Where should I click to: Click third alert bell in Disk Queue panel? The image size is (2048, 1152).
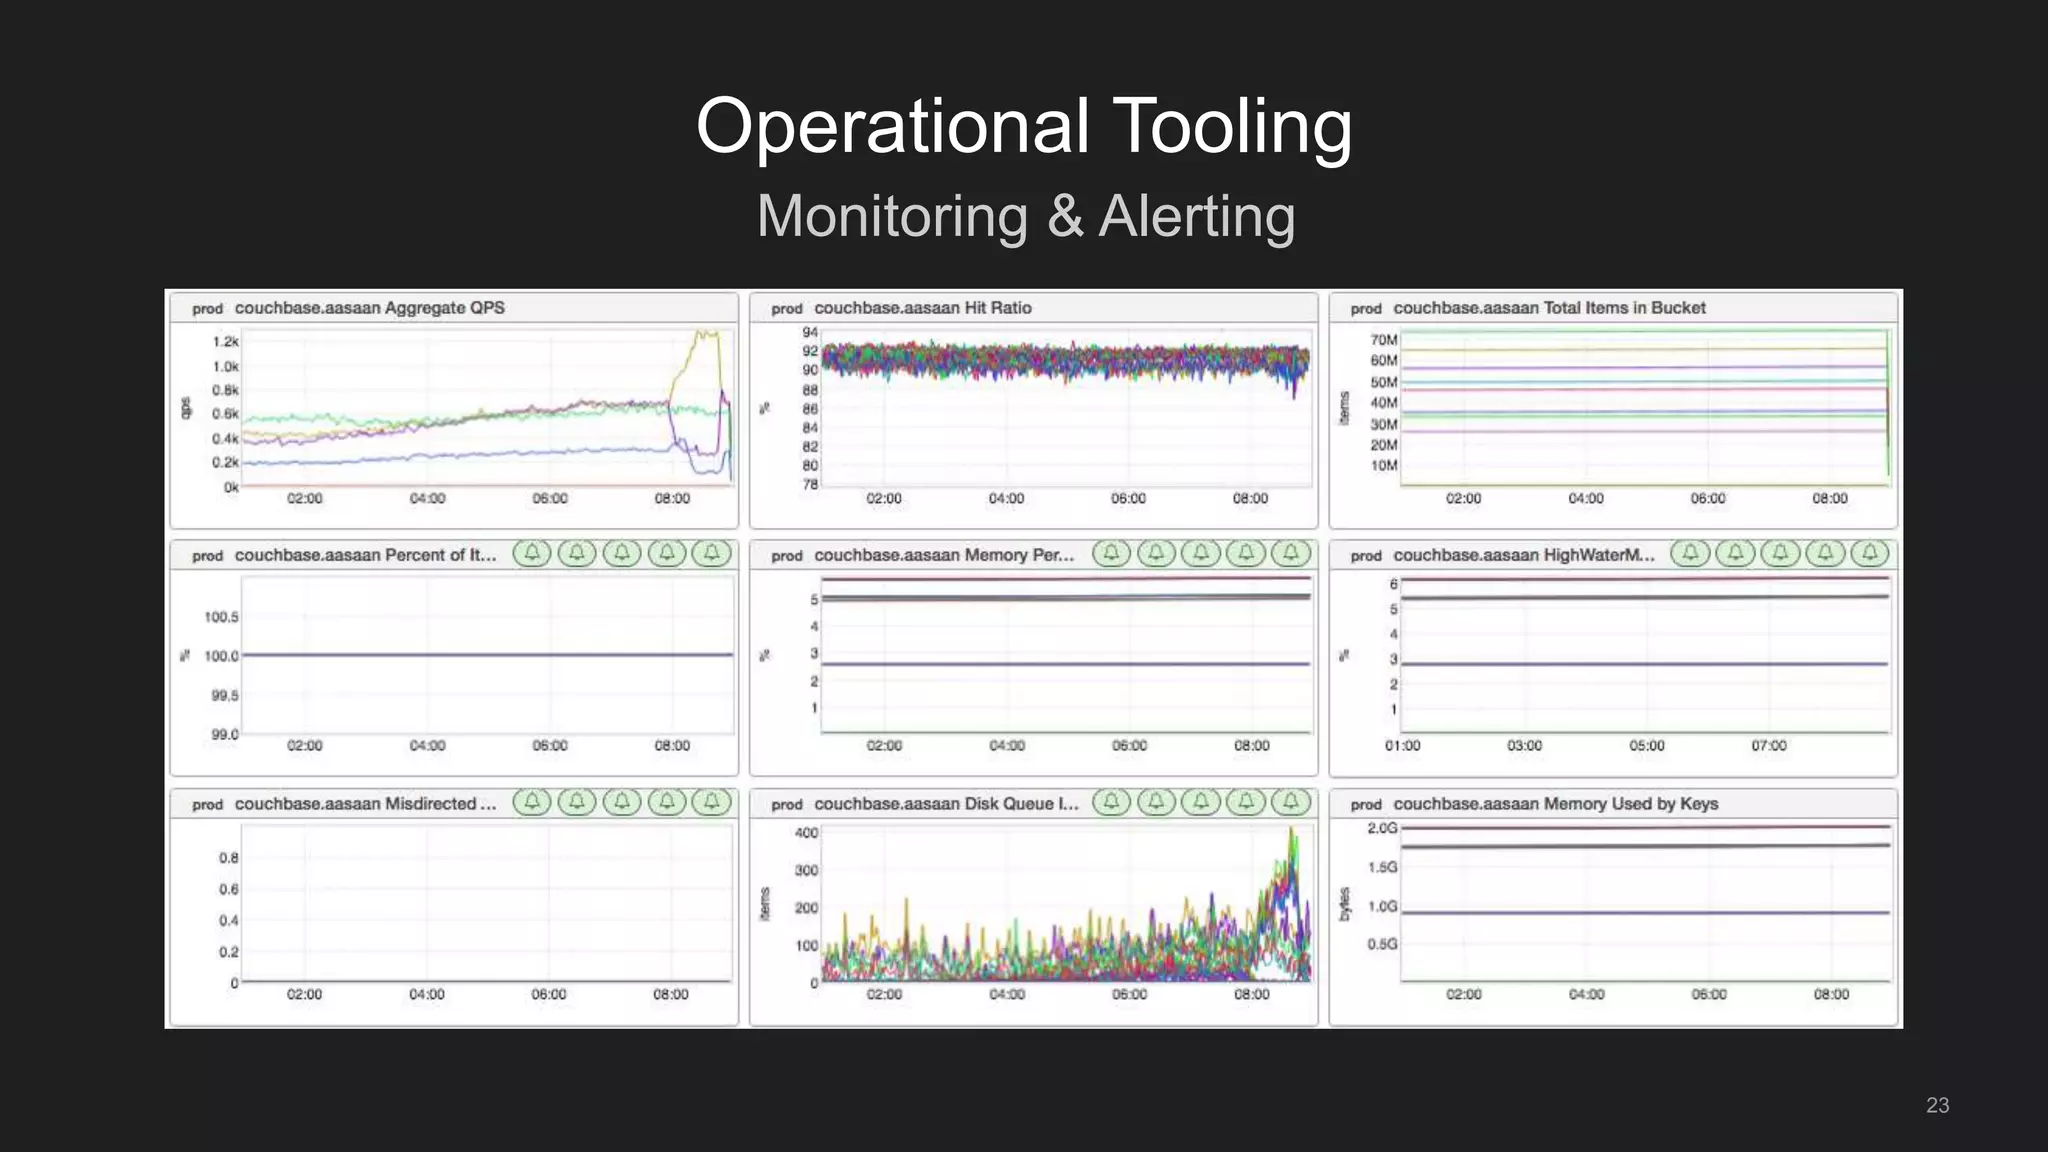[1201, 802]
